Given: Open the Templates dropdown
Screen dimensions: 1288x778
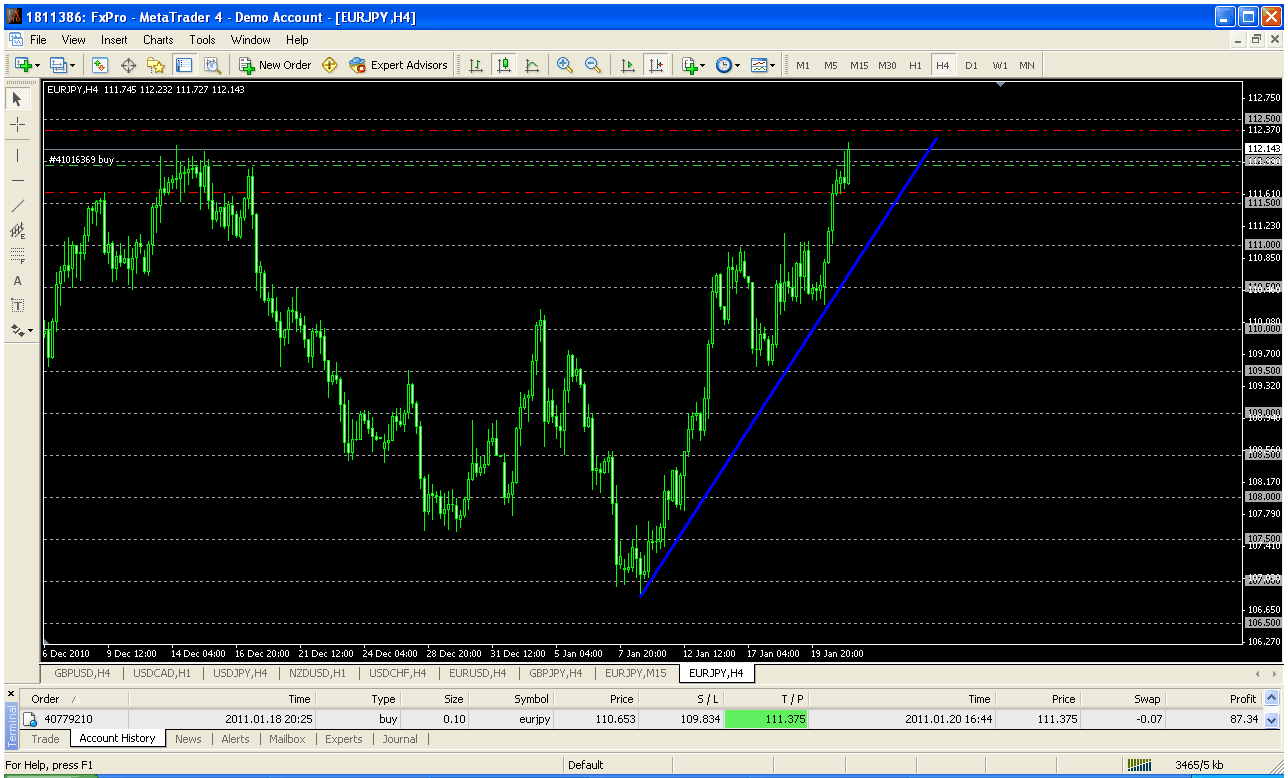Looking at the screenshot, I should coord(762,65).
